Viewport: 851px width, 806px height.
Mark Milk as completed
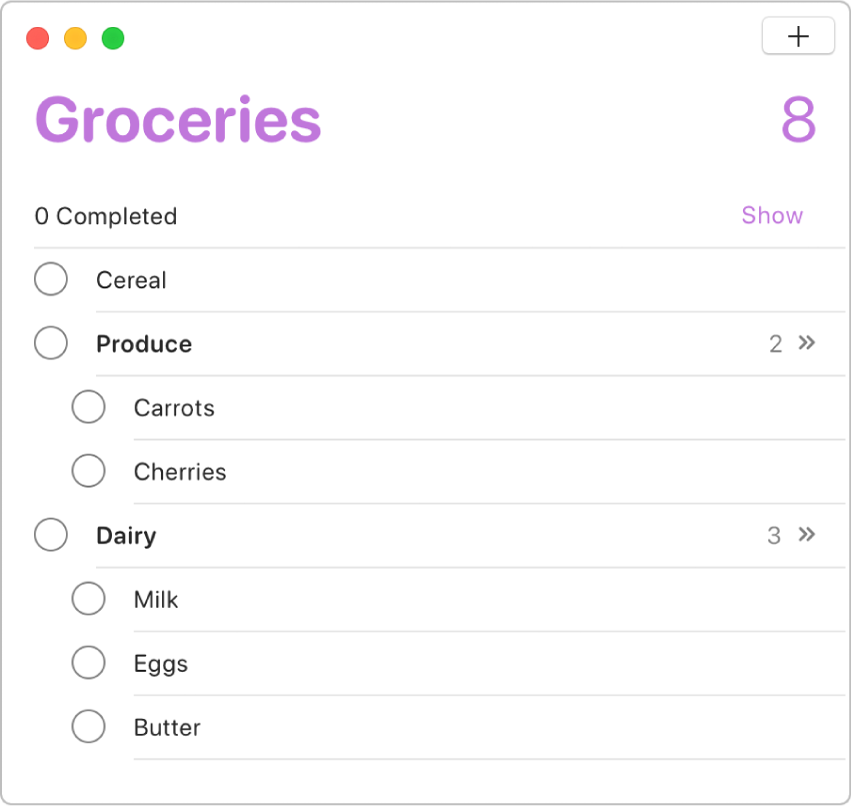(x=89, y=599)
